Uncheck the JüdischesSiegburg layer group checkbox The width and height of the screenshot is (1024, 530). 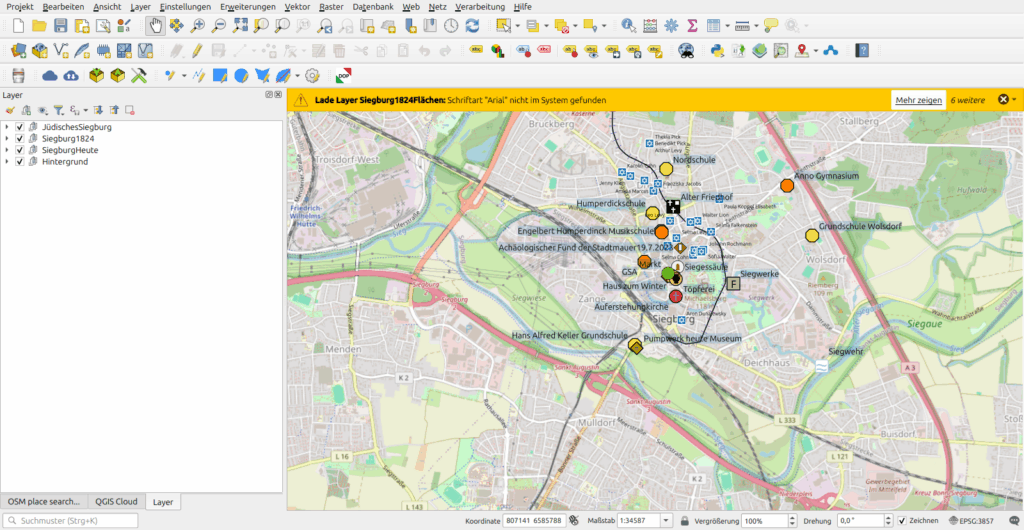(x=20, y=127)
